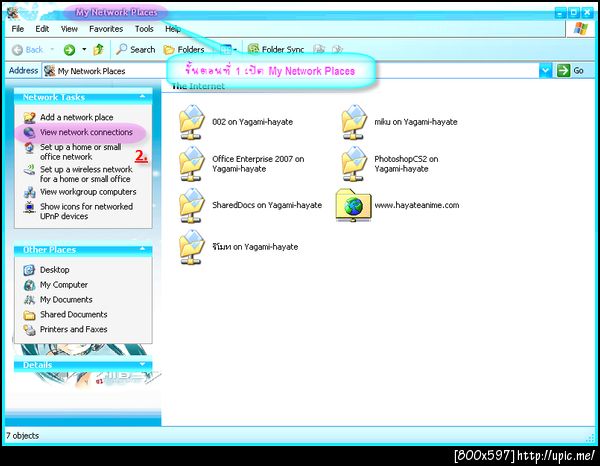600x466 pixels.
Task: Click the Back navigation button
Action: pos(27,50)
